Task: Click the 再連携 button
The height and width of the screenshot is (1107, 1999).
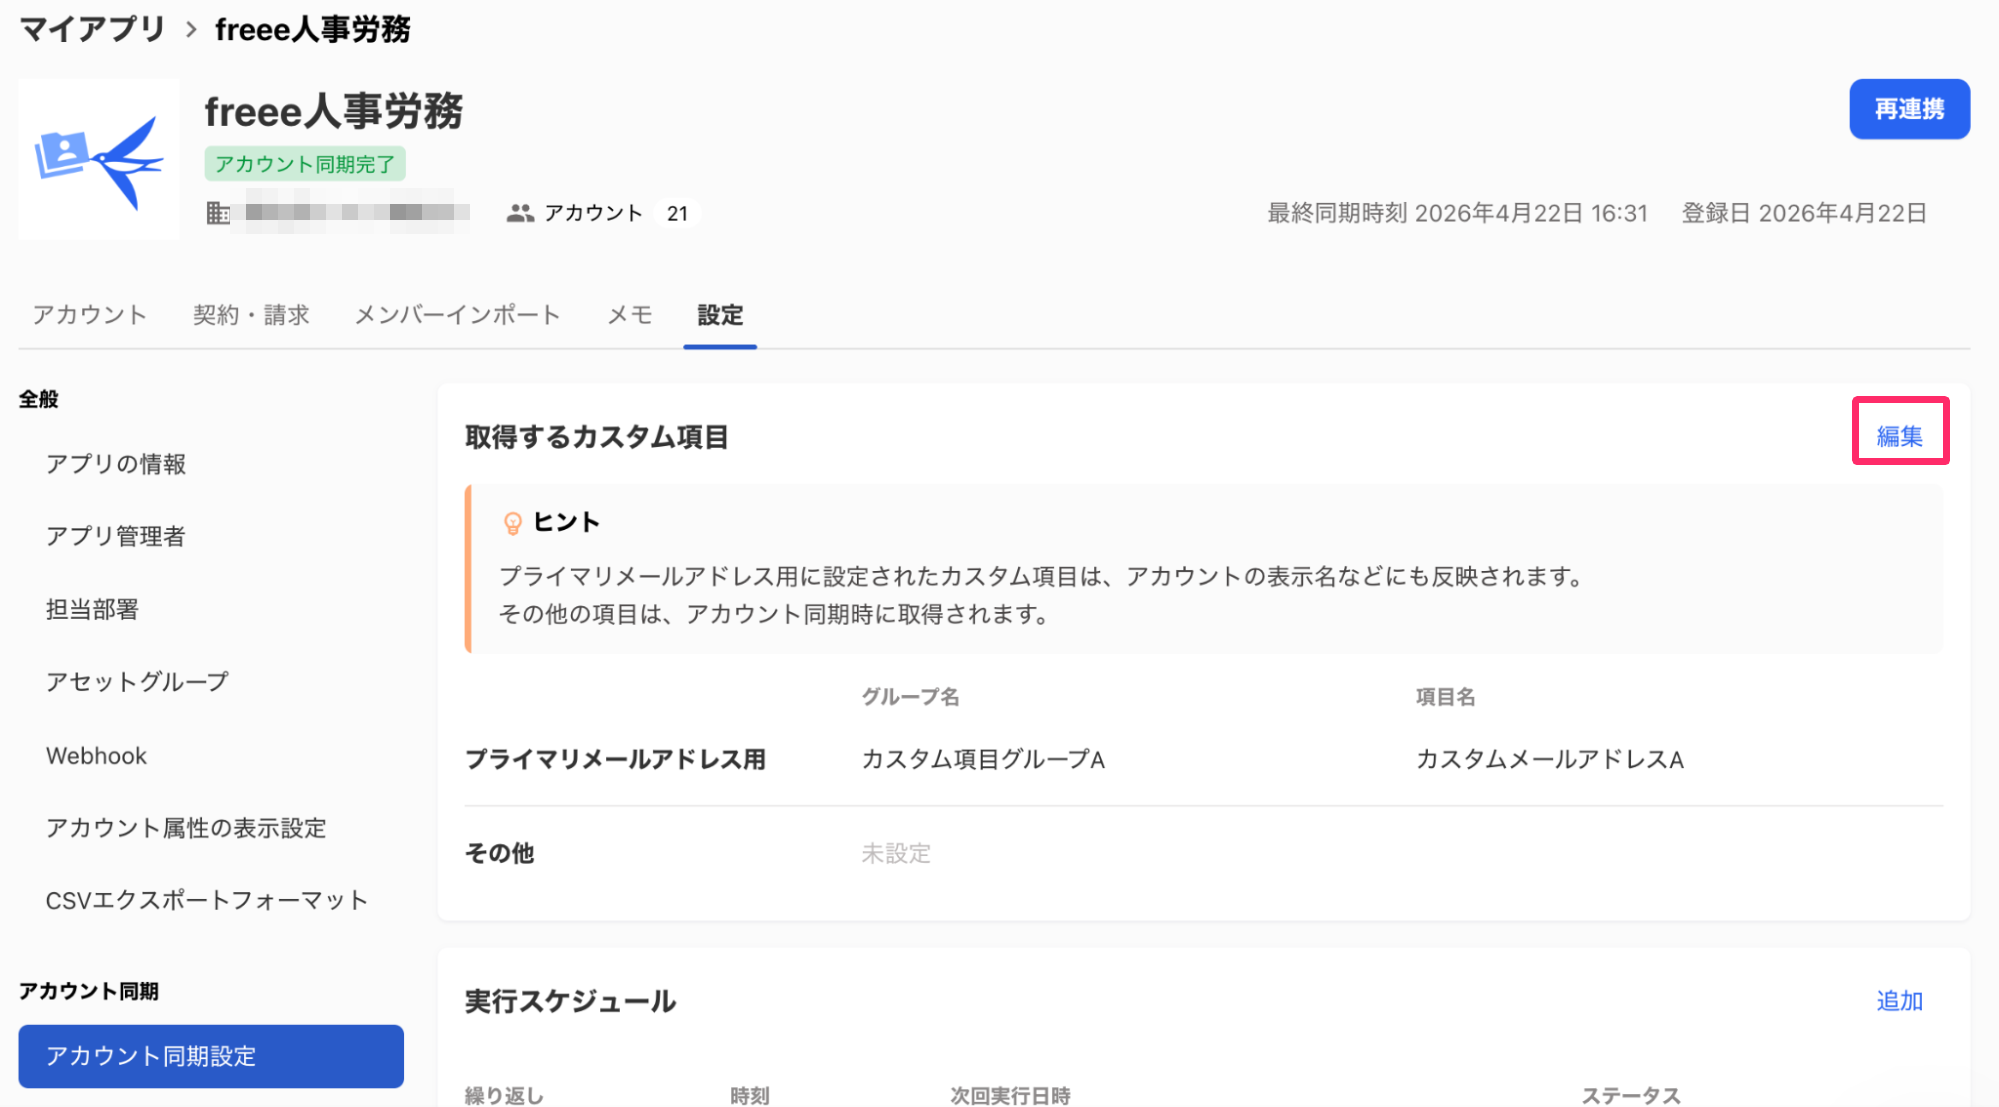Action: click(x=1909, y=109)
